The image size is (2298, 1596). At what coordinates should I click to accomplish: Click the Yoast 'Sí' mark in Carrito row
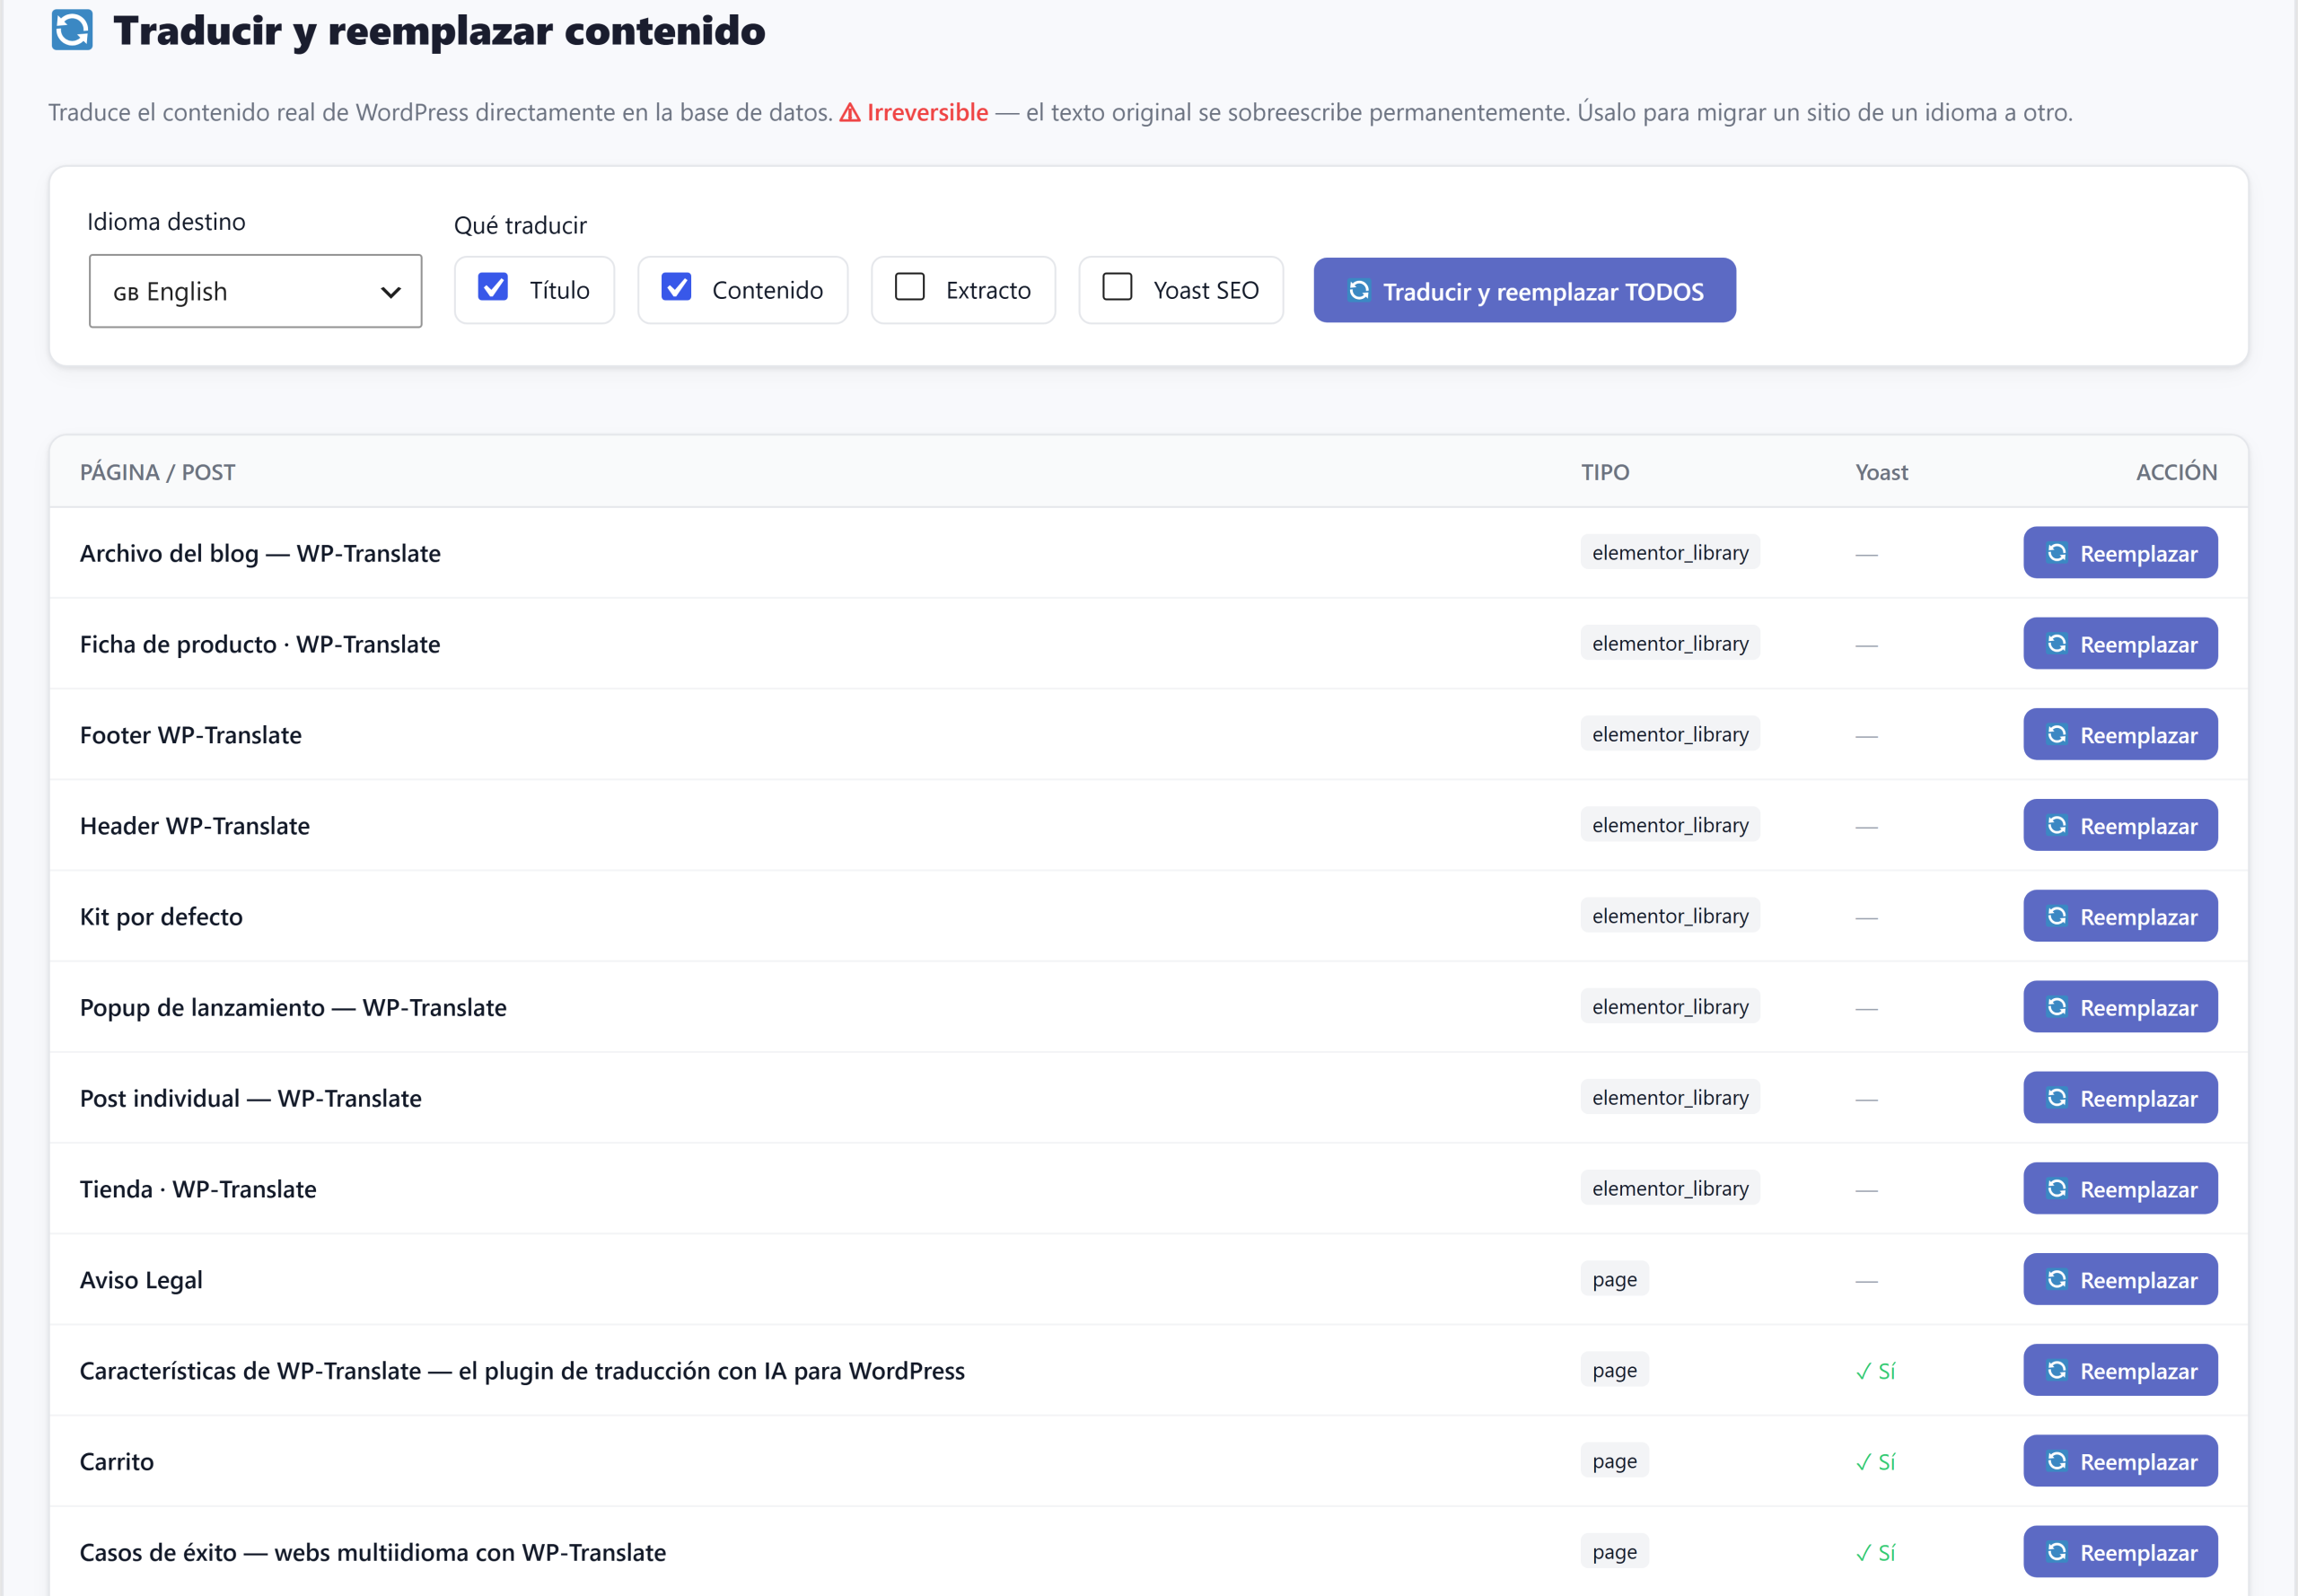(x=1875, y=1462)
